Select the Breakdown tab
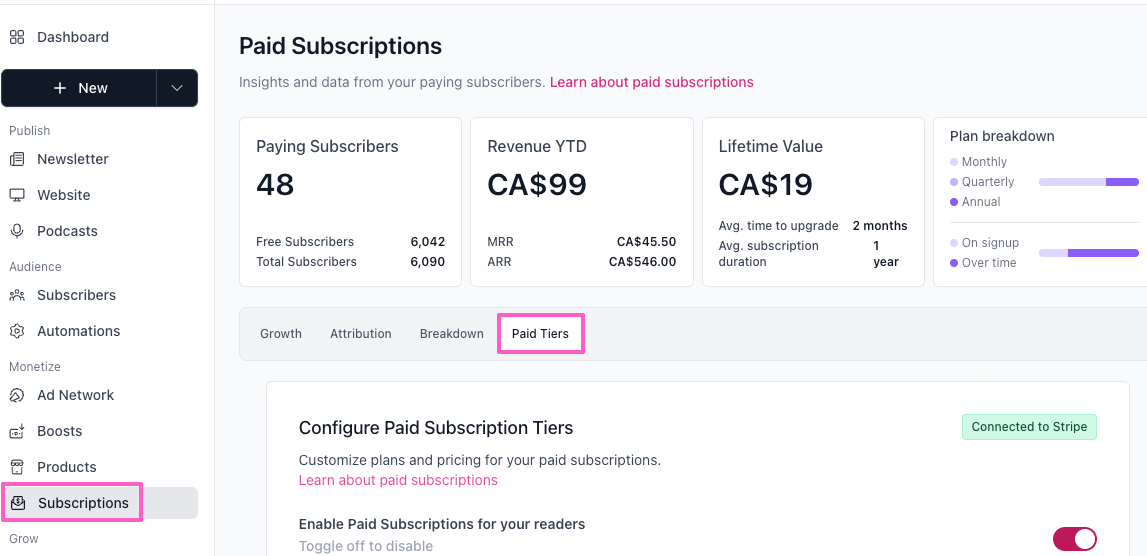The height and width of the screenshot is (556, 1147). [x=452, y=334]
